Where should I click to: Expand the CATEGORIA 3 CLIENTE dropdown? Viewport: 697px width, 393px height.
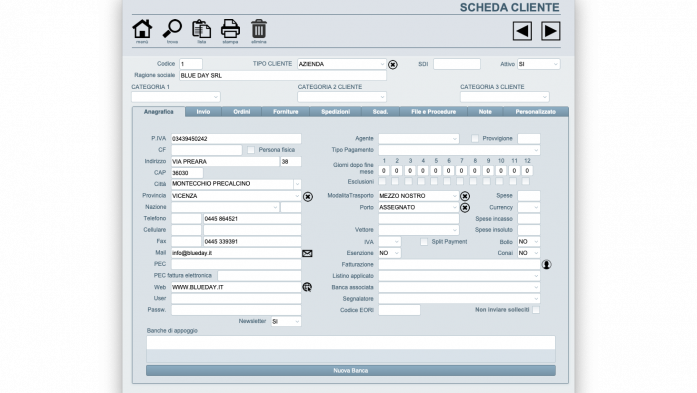pos(505,96)
